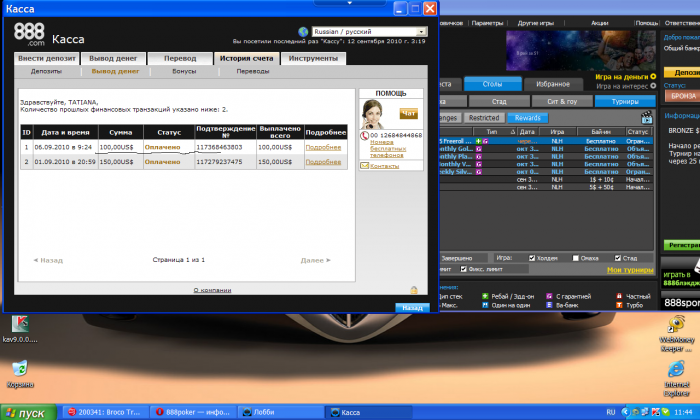
Task: Click the space promo banner in lobby
Action: (581, 50)
